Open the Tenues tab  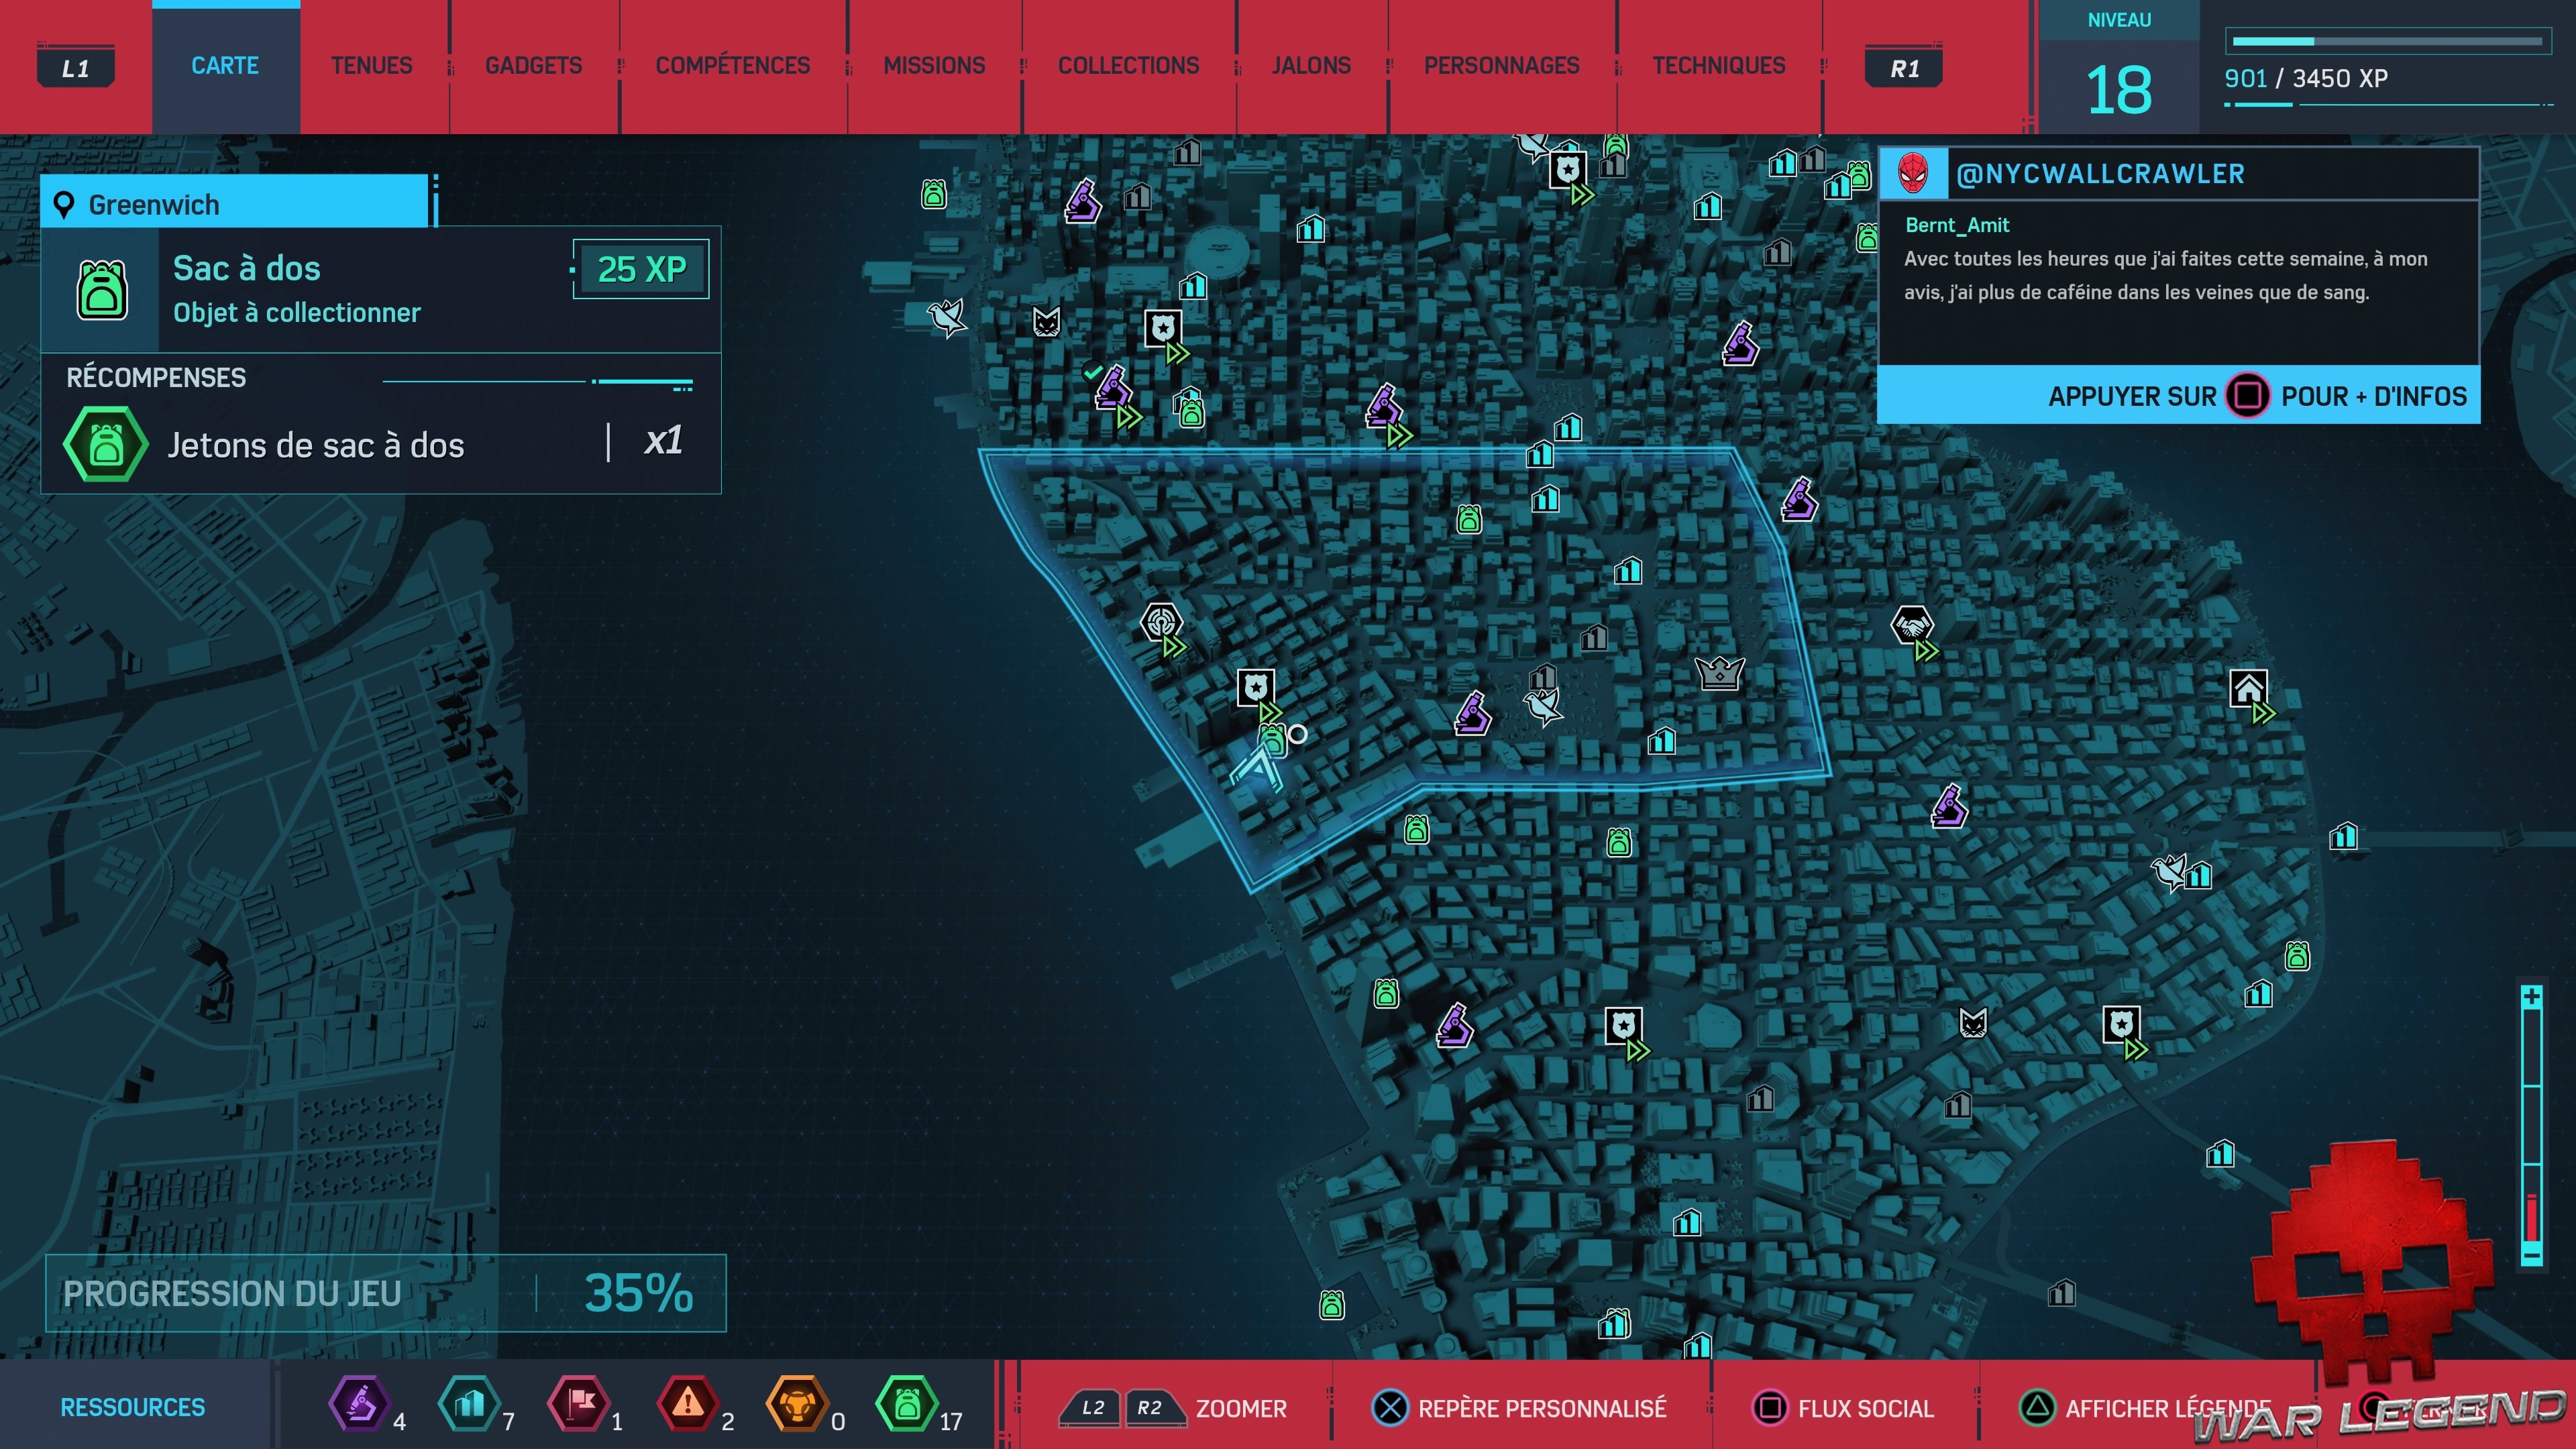pyautogui.click(x=371, y=66)
